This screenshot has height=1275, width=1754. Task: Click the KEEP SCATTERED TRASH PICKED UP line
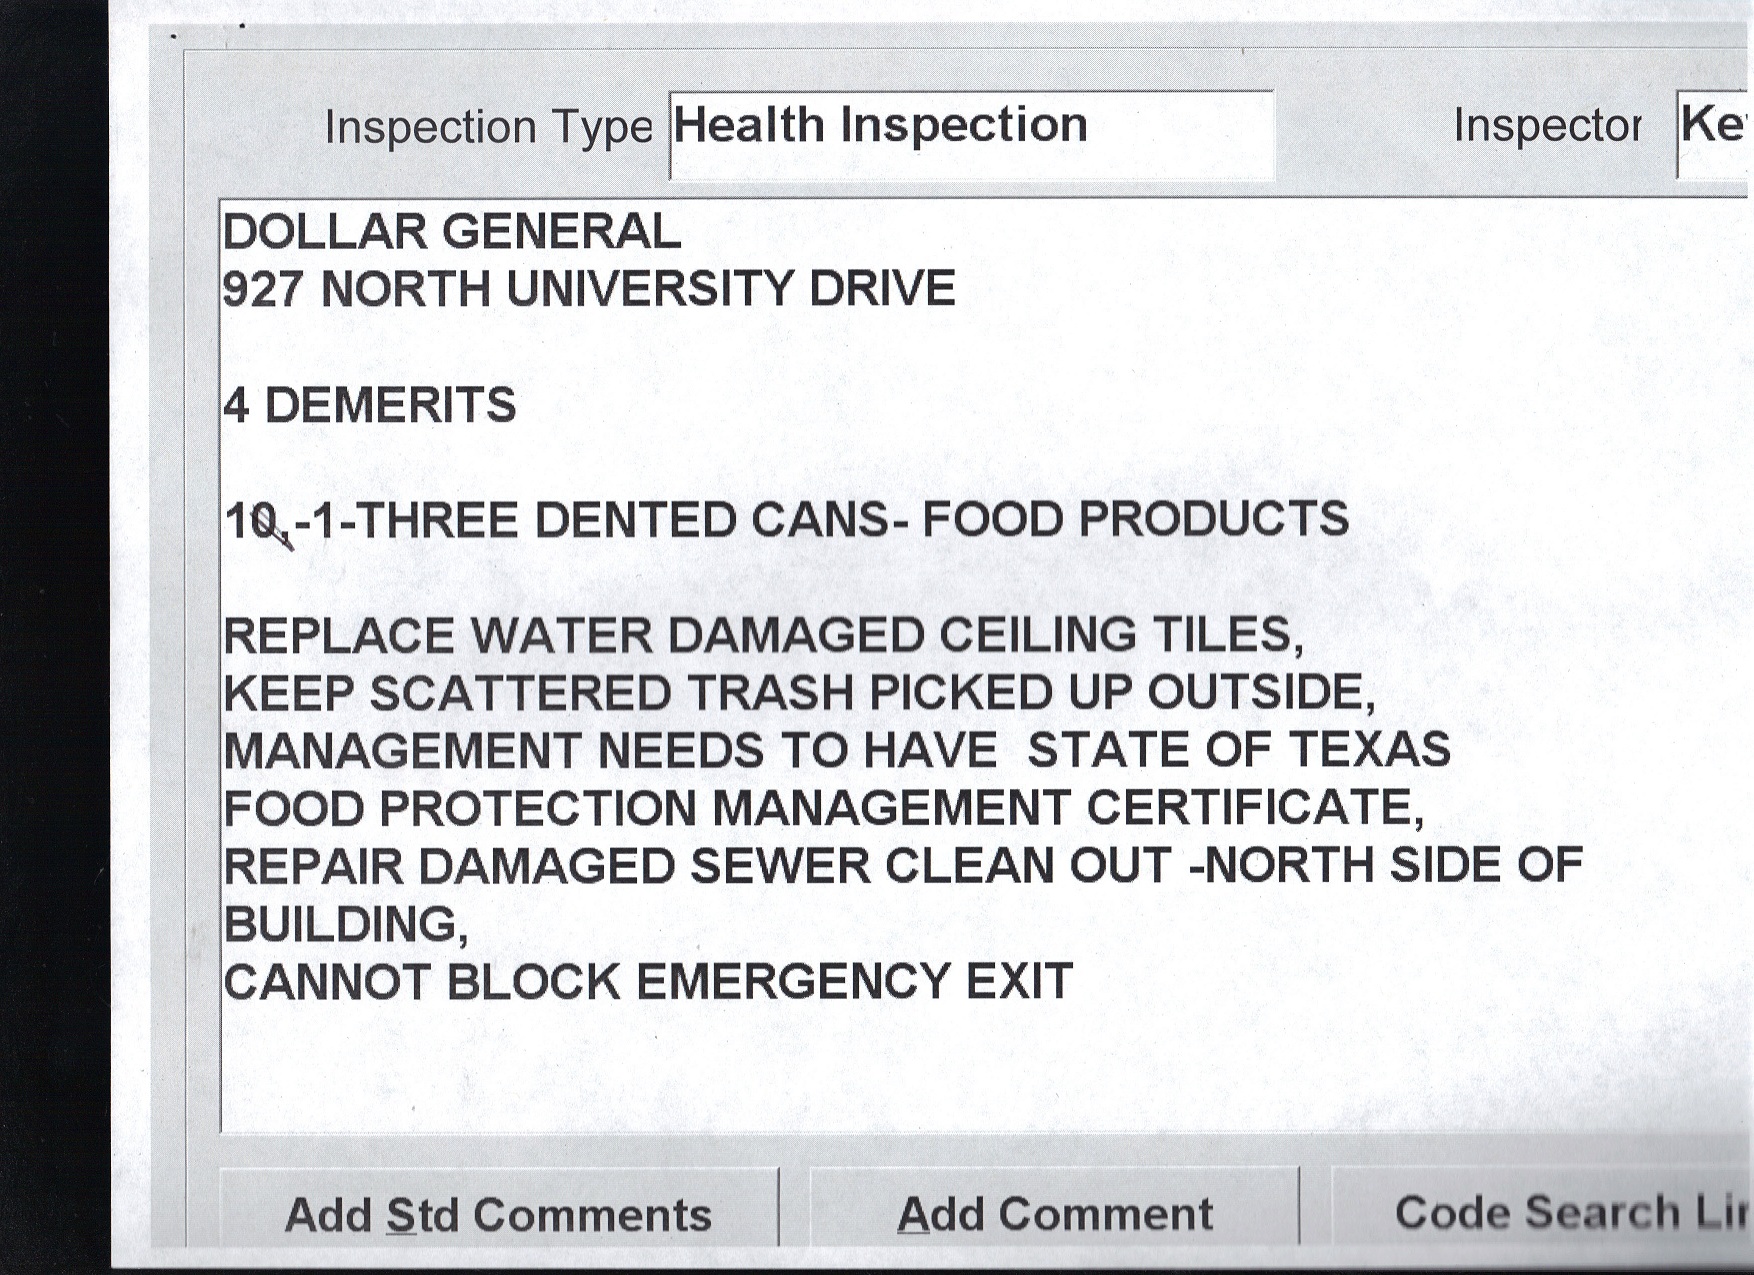click(798, 693)
